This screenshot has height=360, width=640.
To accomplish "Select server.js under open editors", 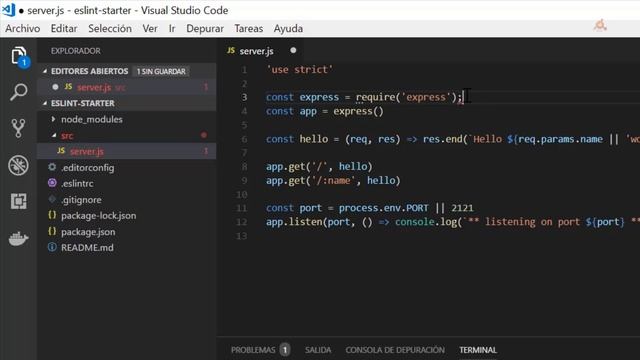I will pyautogui.click(x=127, y=87).
